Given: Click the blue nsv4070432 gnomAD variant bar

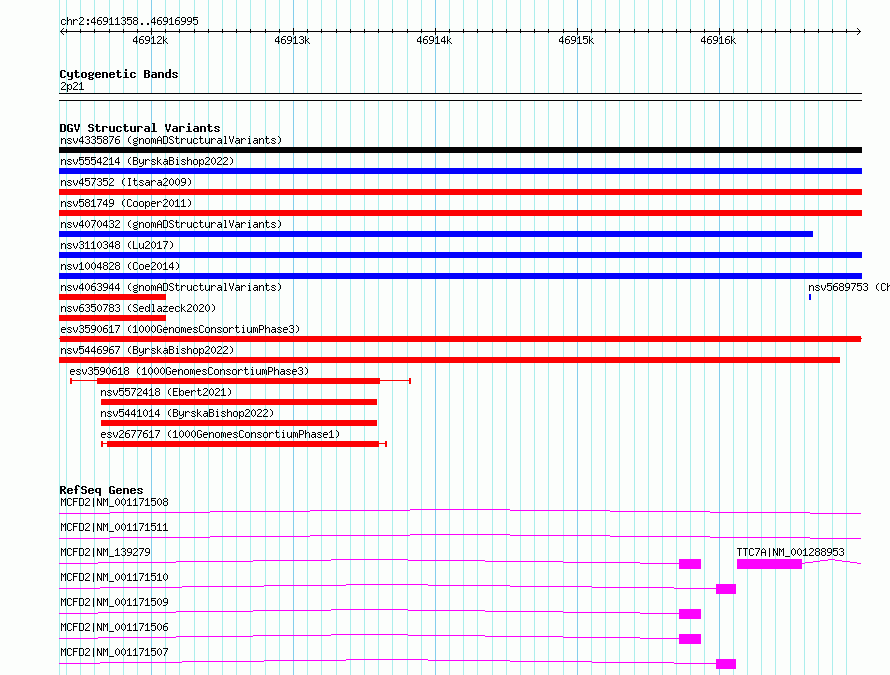Looking at the screenshot, I should point(436,234).
